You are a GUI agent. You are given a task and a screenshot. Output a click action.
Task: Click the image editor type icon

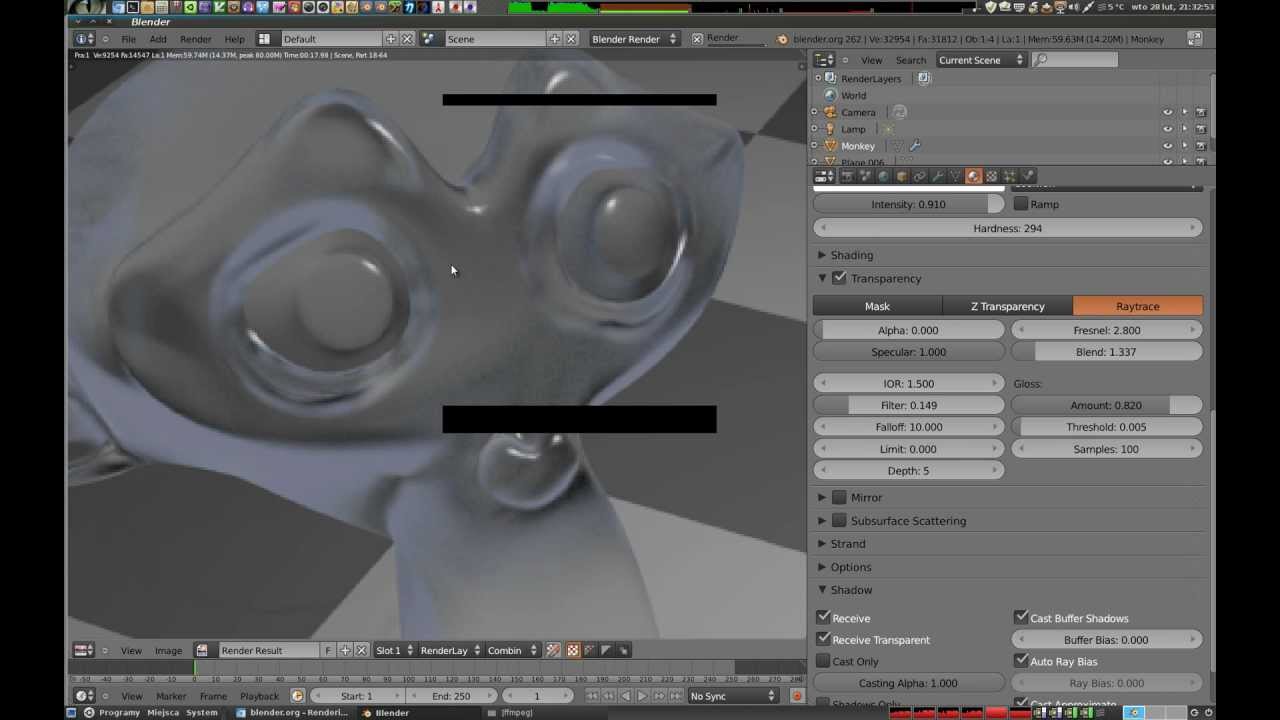pos(84,650)
